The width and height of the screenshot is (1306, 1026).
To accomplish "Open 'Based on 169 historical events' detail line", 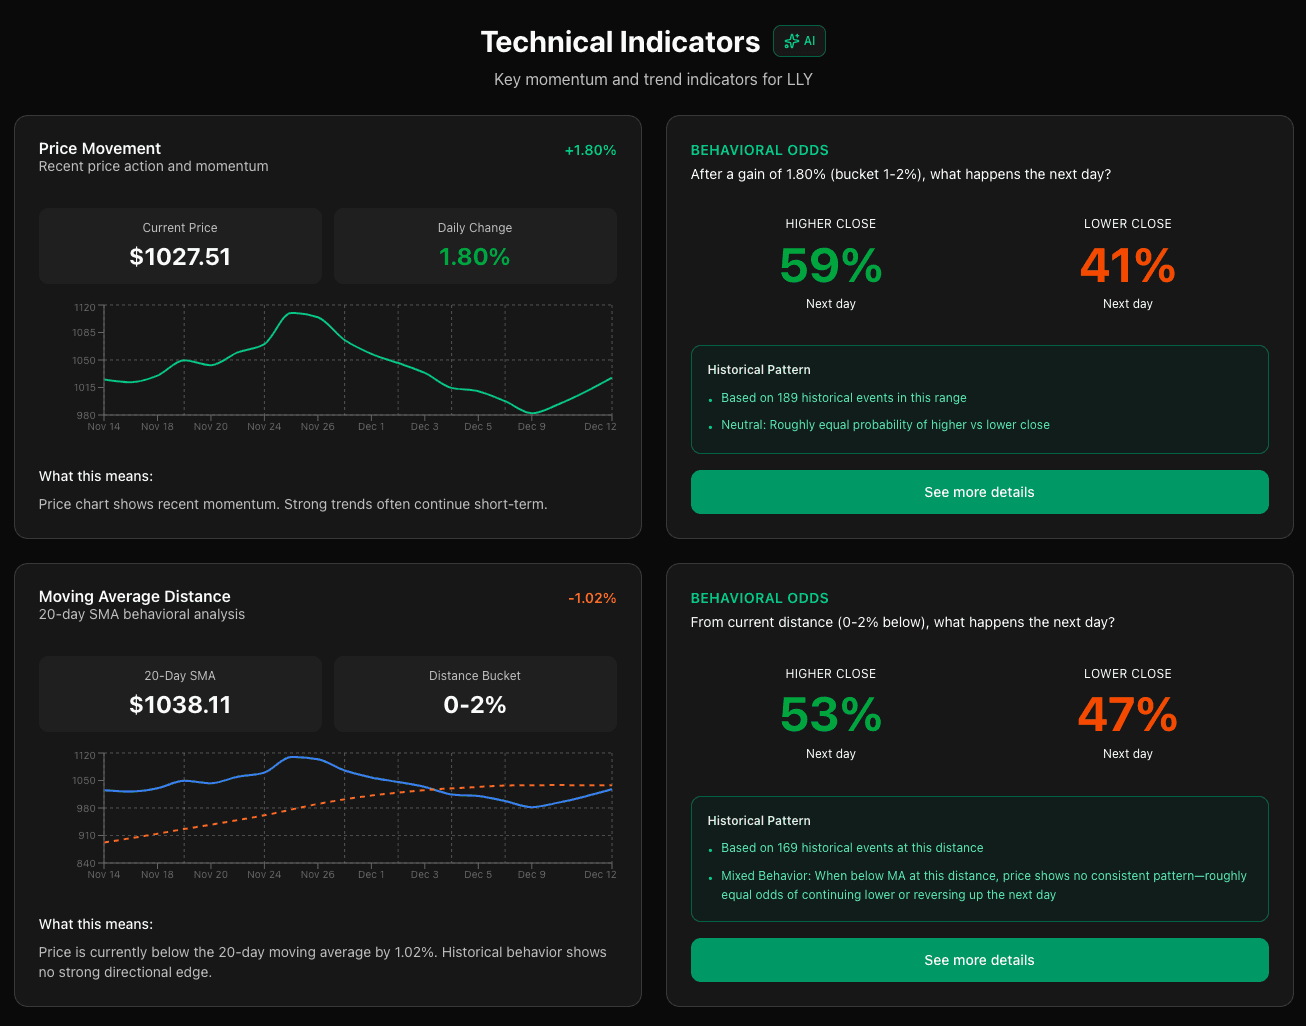I will click(x=851, y=847).
